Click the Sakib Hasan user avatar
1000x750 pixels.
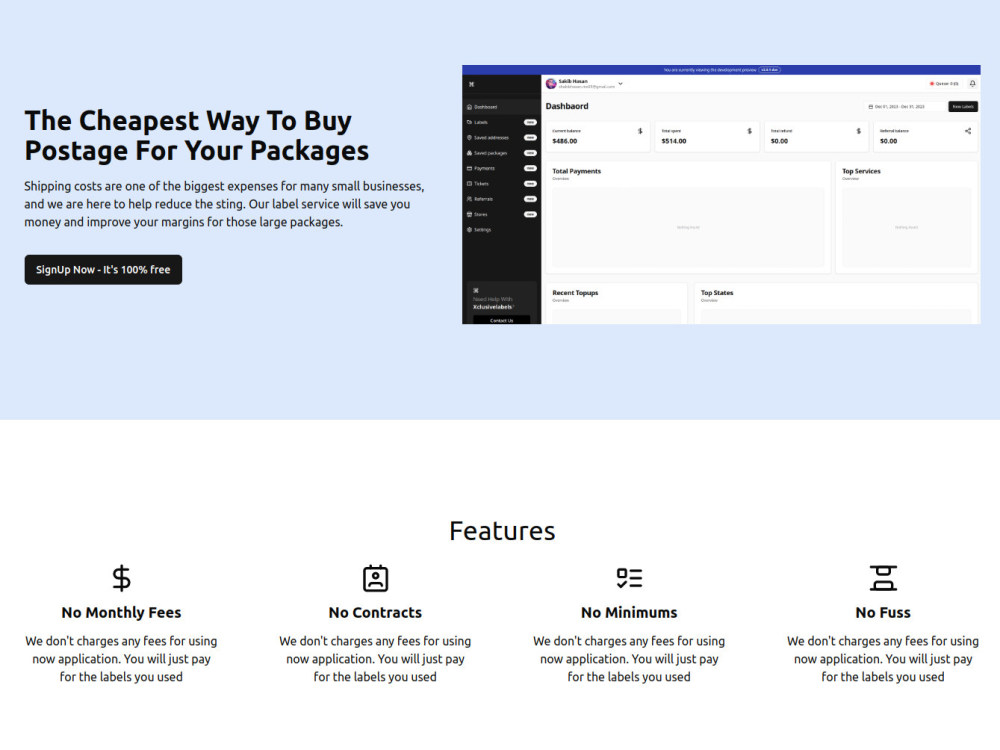pos(551,84)
